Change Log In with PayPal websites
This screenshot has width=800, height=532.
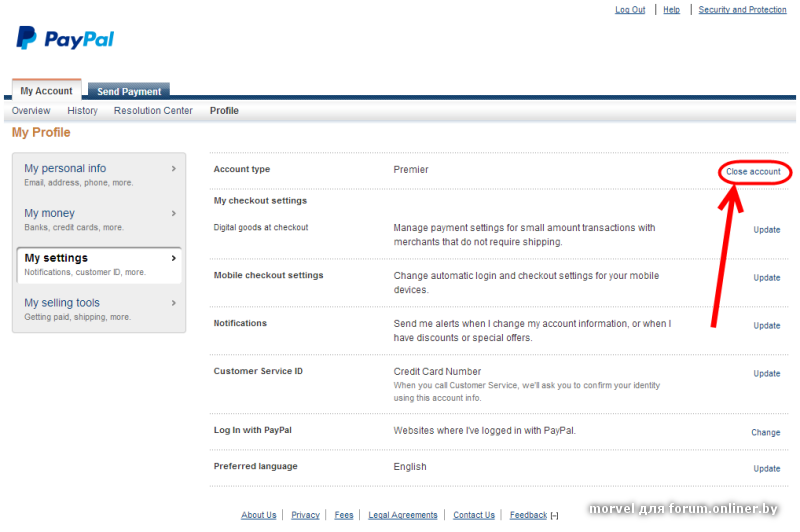[765, 433]
